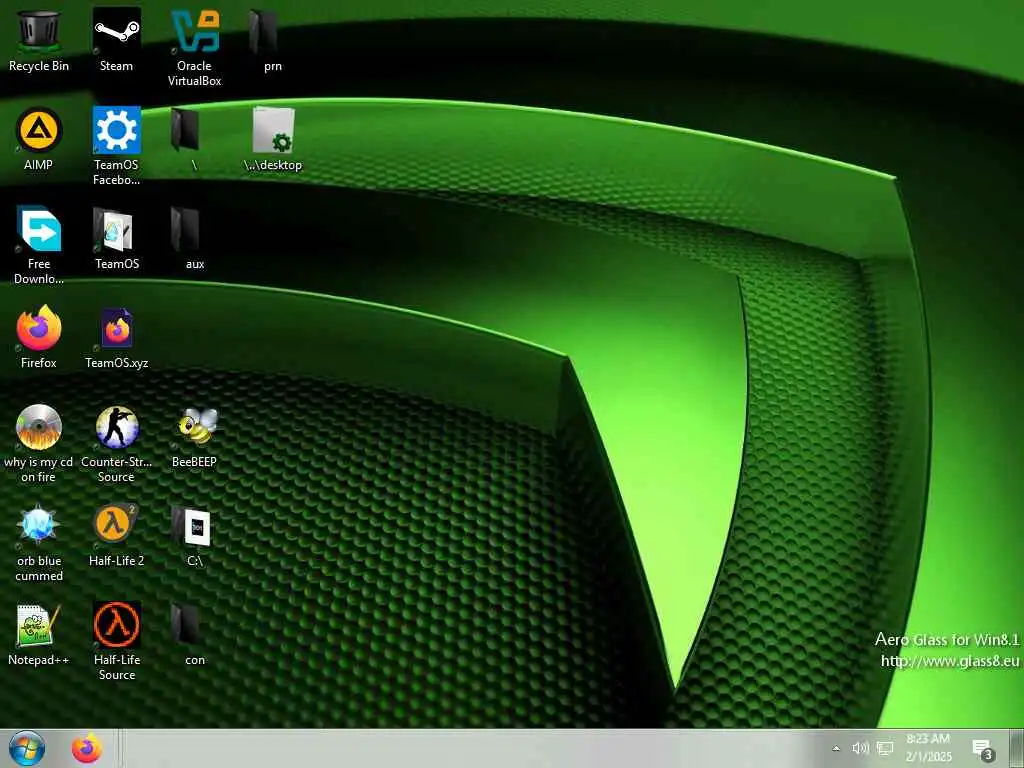Open the network tray icon
The image size is (1024, 768).
click(885, 748)
